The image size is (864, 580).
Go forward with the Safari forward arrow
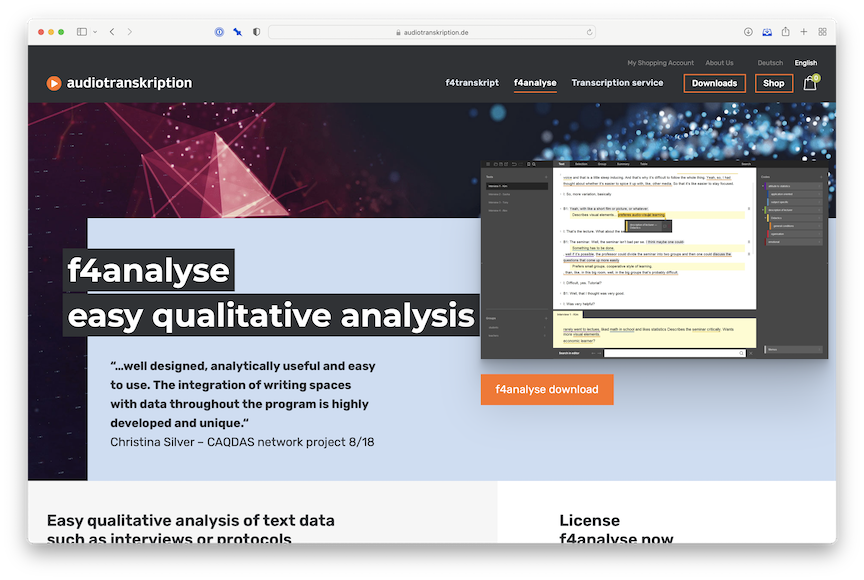pyautogui.click(x=130, y=32)
